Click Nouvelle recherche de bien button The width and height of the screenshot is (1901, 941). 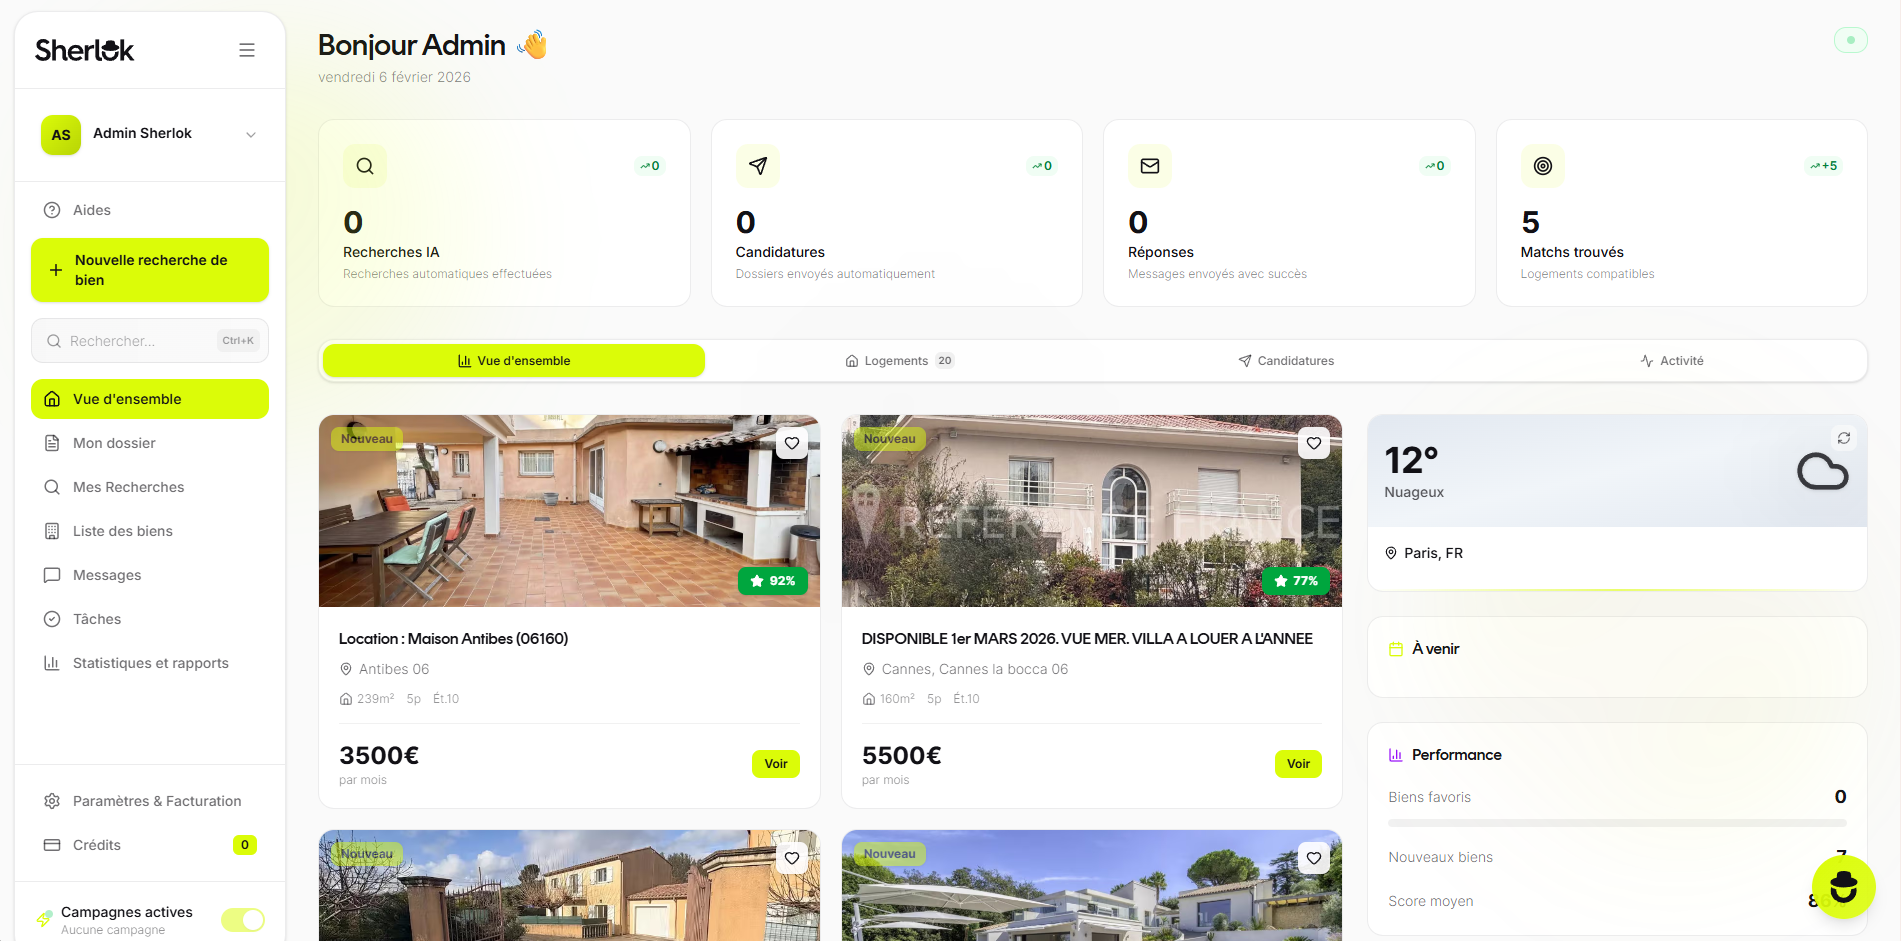click(150, 270)
